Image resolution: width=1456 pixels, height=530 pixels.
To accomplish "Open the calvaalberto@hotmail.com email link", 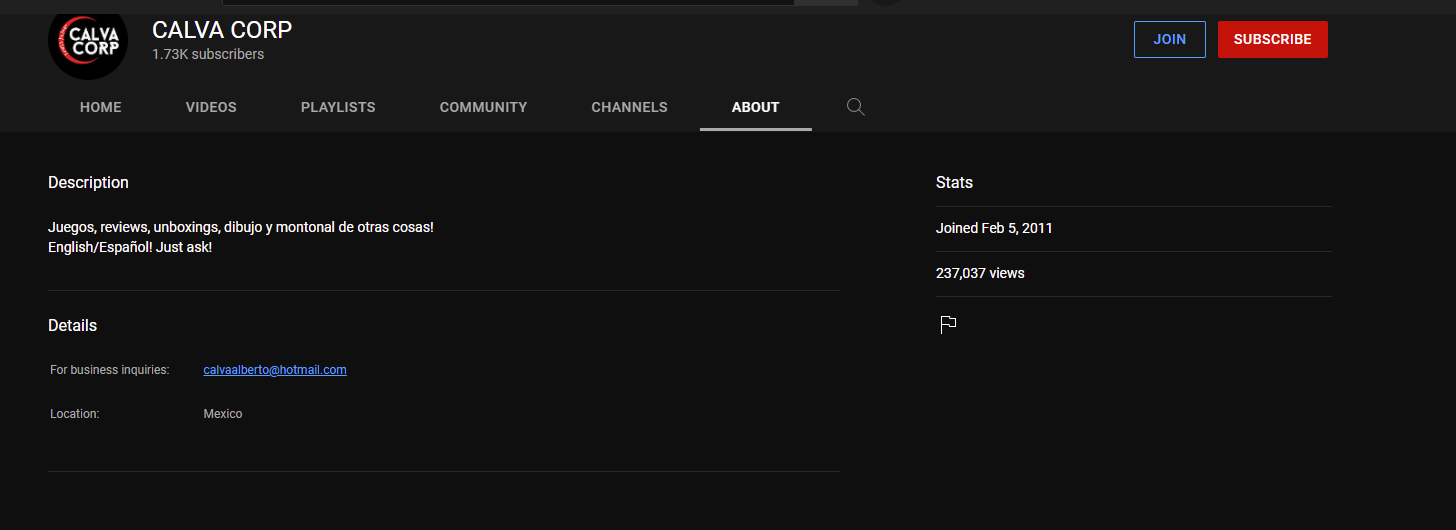I will pyautogui.click(x=275, y=370).
